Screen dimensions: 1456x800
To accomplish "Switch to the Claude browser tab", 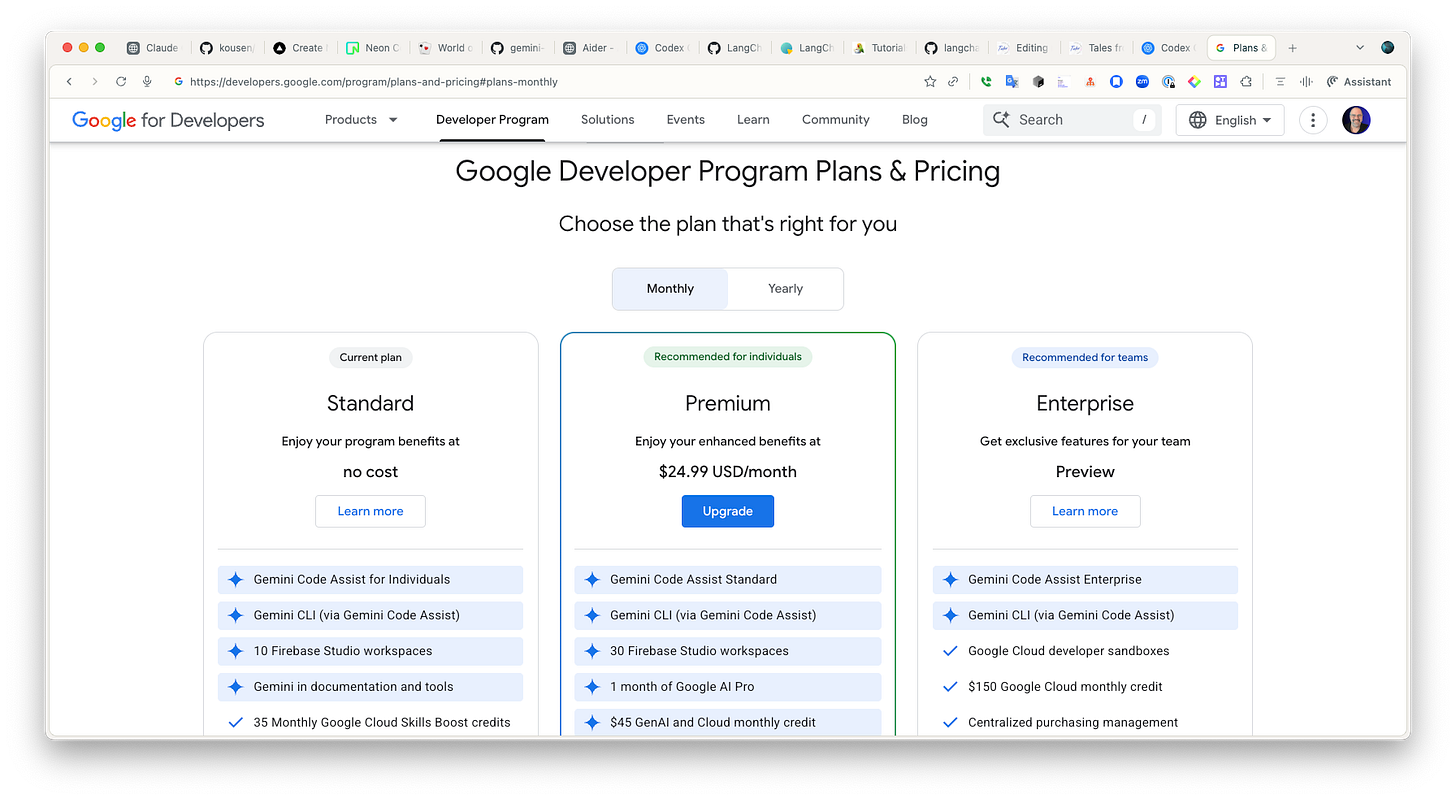I will point(153,48).
